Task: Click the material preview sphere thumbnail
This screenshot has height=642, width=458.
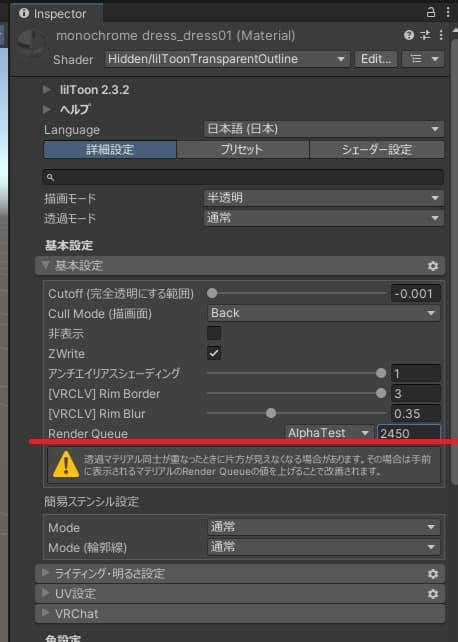Action: tap(31, 43)
